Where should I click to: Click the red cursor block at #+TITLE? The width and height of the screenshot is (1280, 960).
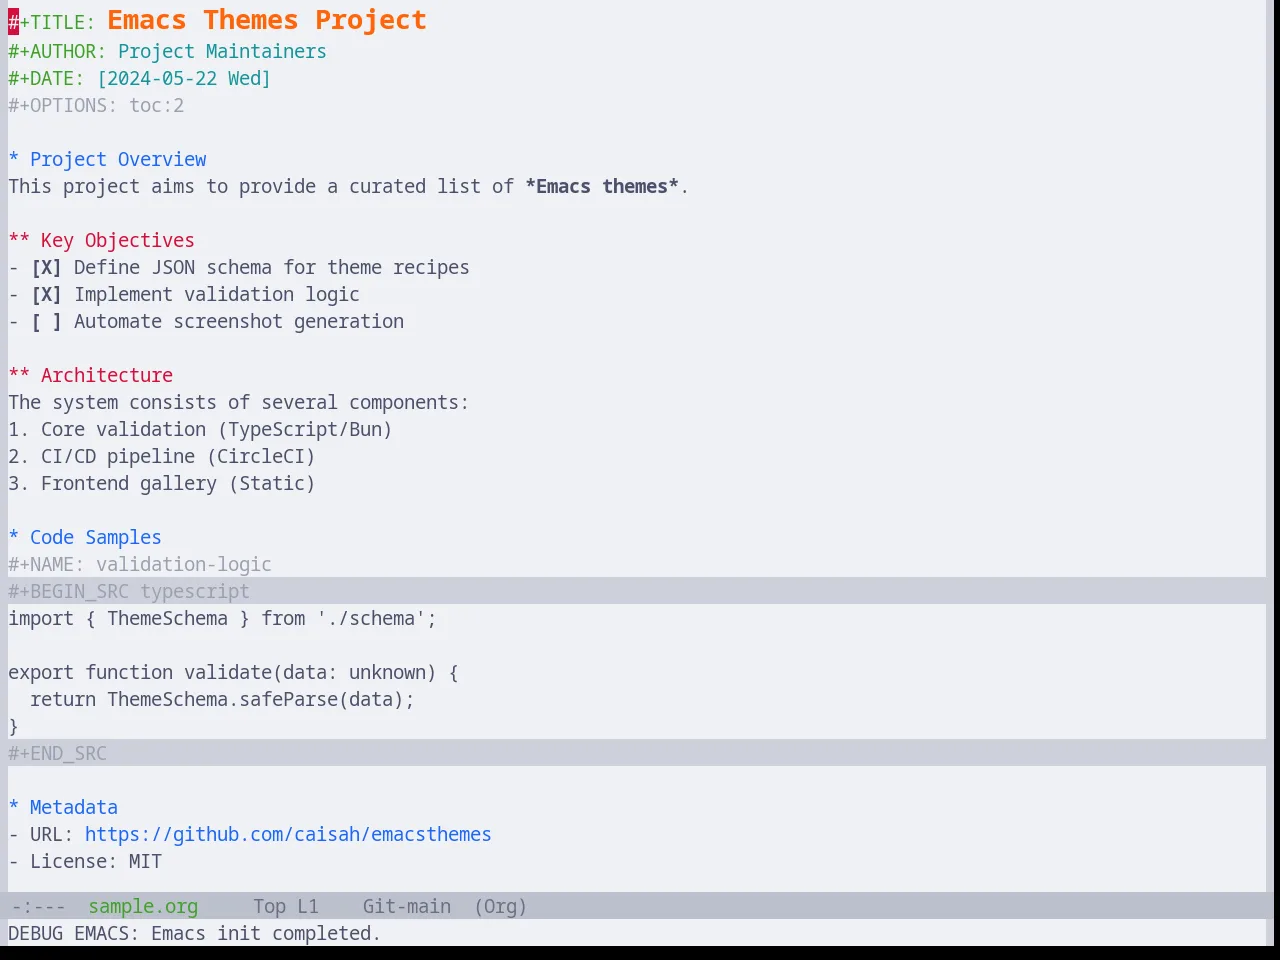pyautogui.click(x=14, y=22)
